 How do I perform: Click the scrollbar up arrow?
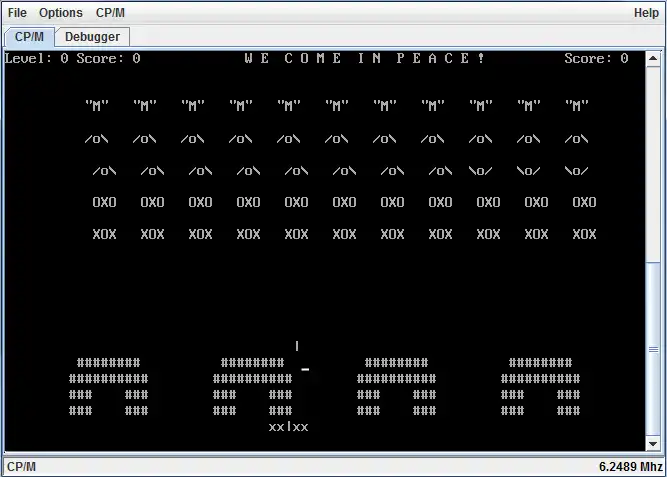coord(653,59)
